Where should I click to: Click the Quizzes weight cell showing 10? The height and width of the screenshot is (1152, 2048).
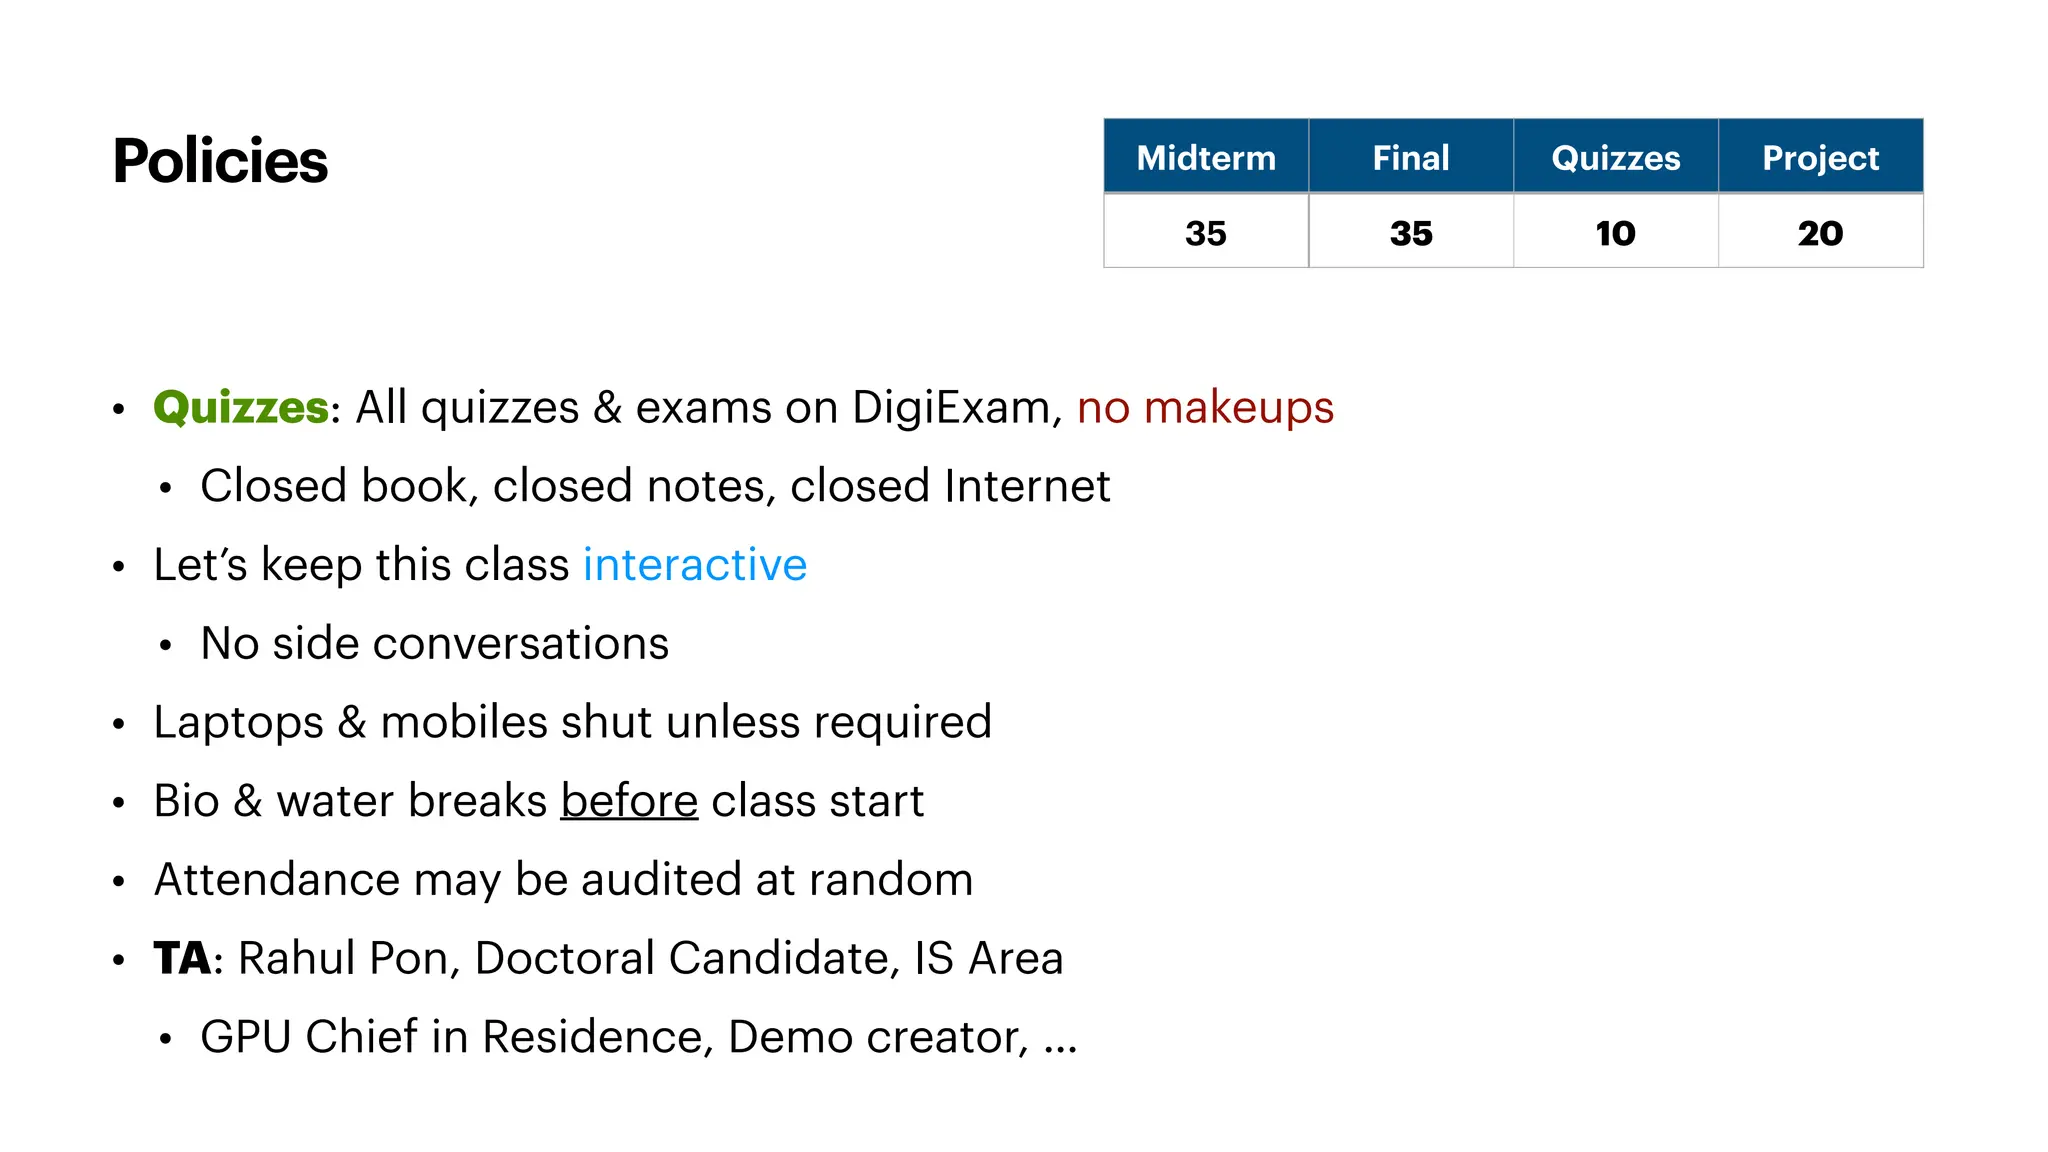[x=1616, y=232]
